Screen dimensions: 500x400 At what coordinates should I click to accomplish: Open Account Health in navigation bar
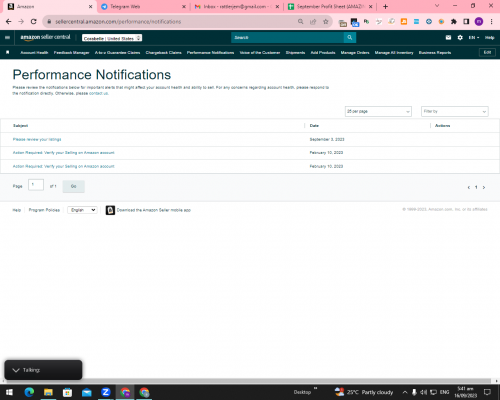tap(34, 52)
